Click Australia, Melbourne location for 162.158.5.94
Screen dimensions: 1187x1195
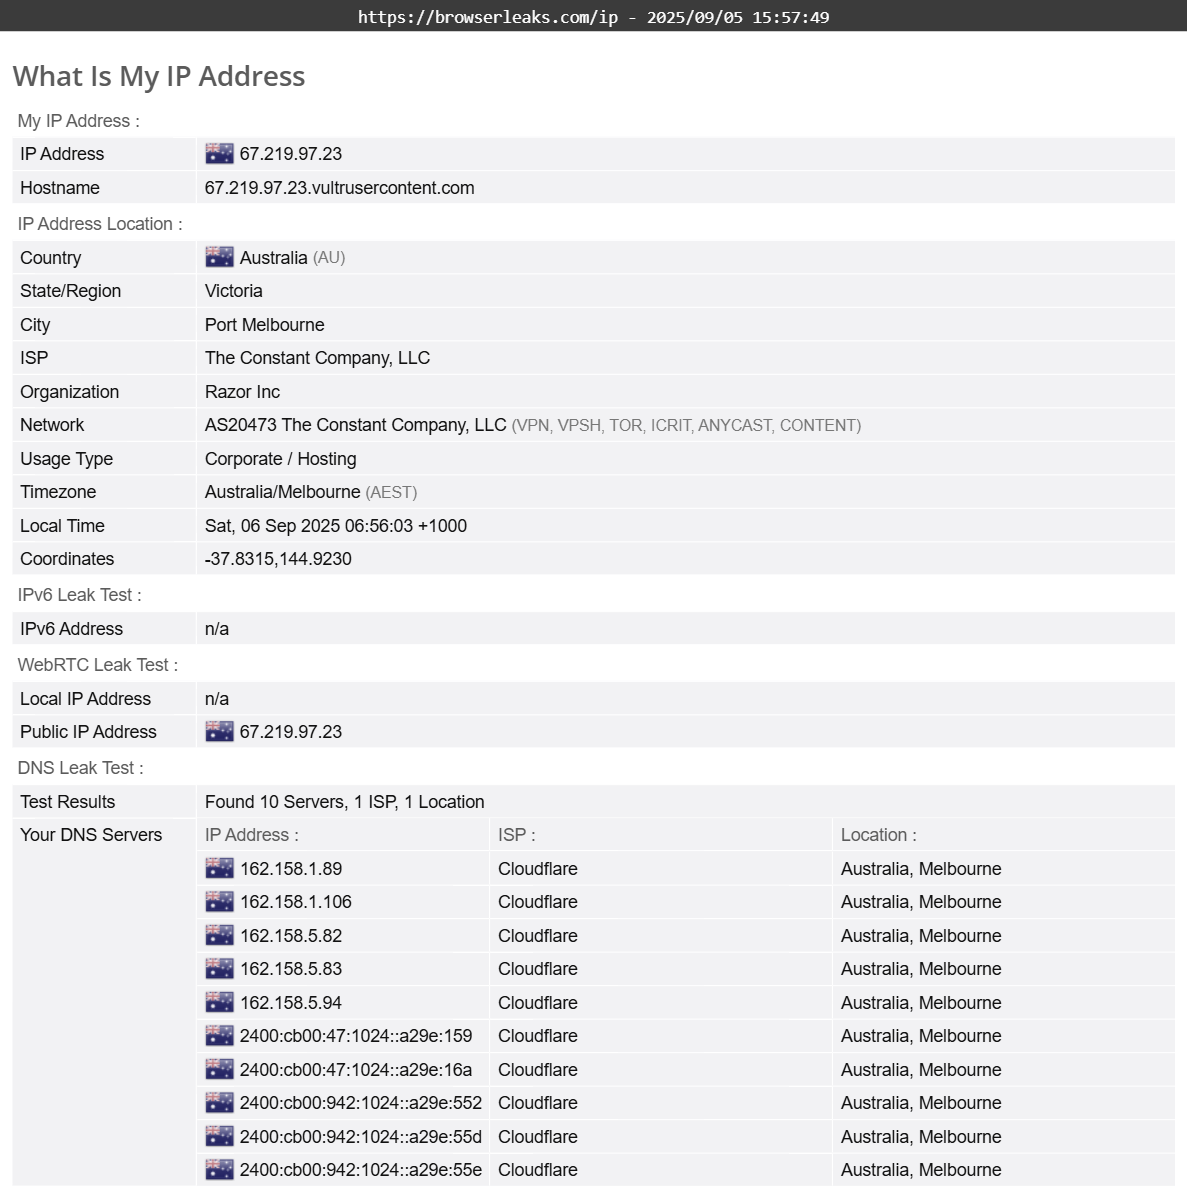pos(921,1003)
